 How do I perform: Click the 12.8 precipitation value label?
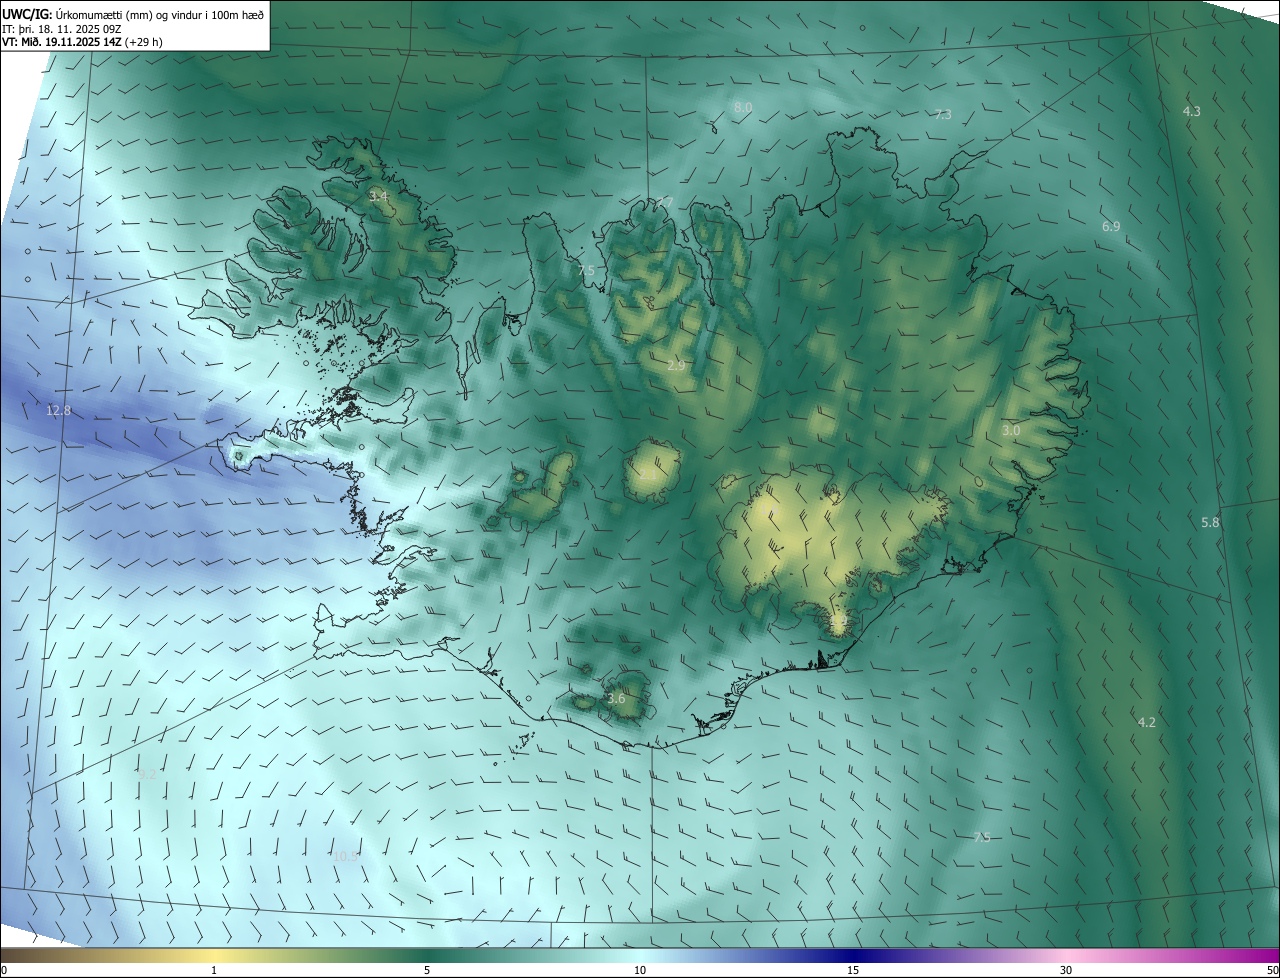(59, 411)
